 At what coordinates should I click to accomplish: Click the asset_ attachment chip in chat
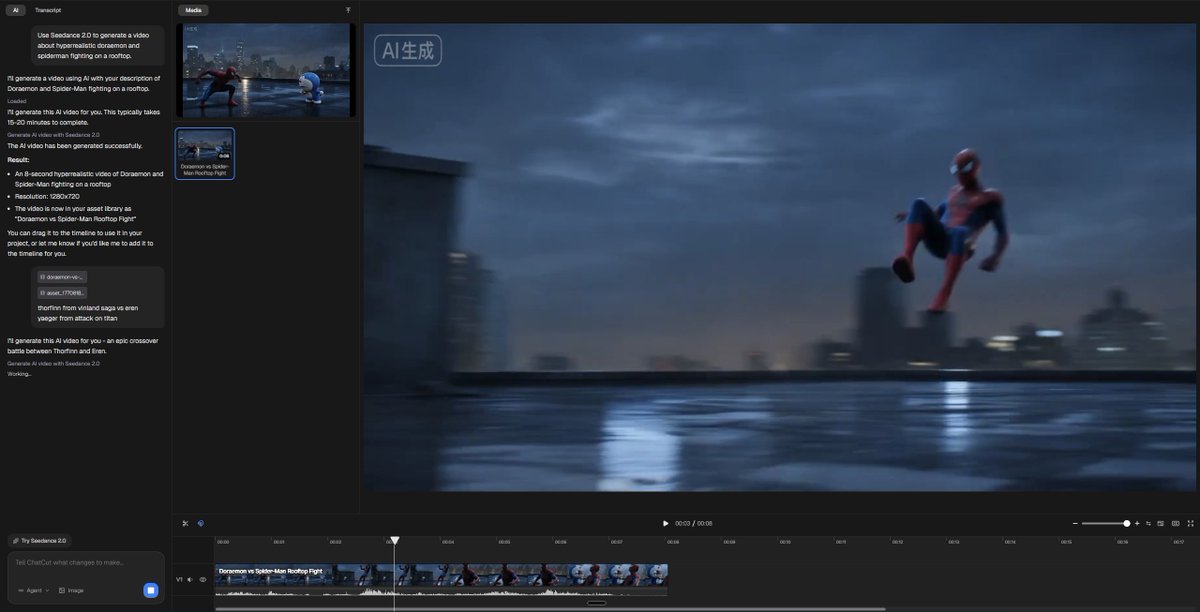pyautogui.click(x=62, y=293)
